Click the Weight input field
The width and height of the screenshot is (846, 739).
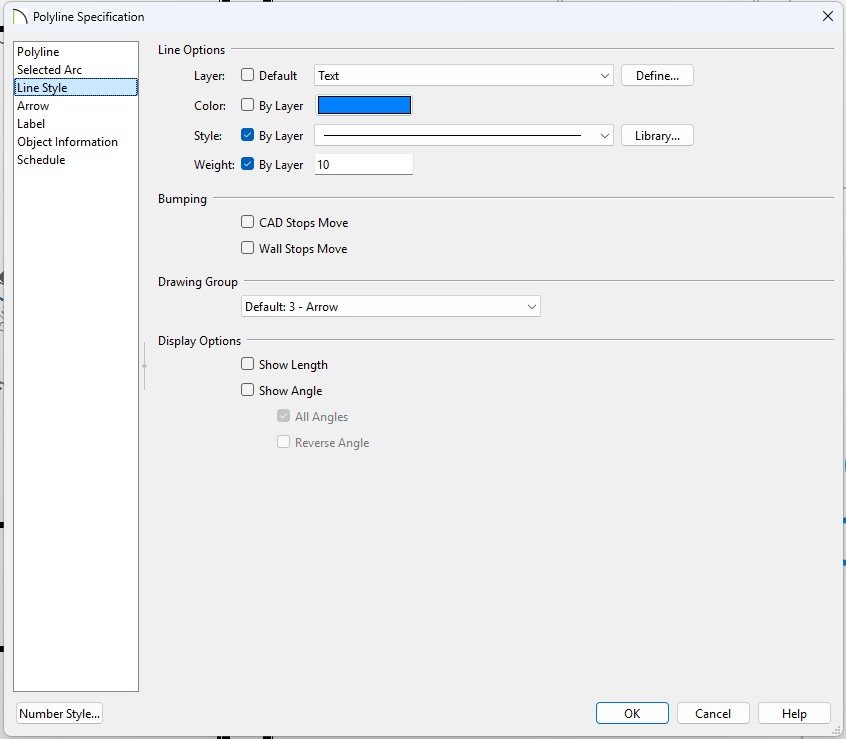[364, 165]
